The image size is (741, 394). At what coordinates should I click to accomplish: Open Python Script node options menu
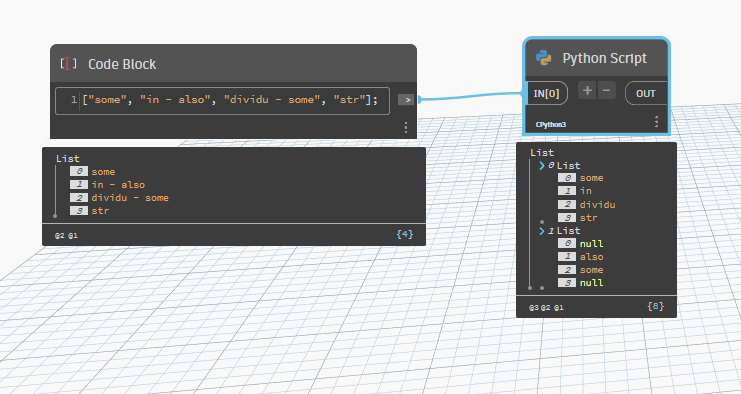pyautogui.click(x=656, y=121)
